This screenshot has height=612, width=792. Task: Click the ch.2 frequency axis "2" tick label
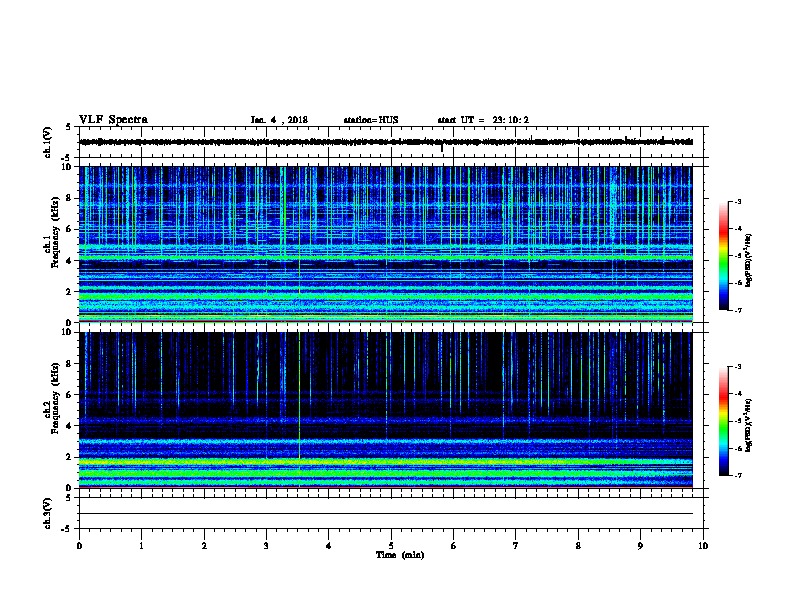point(69,457)
